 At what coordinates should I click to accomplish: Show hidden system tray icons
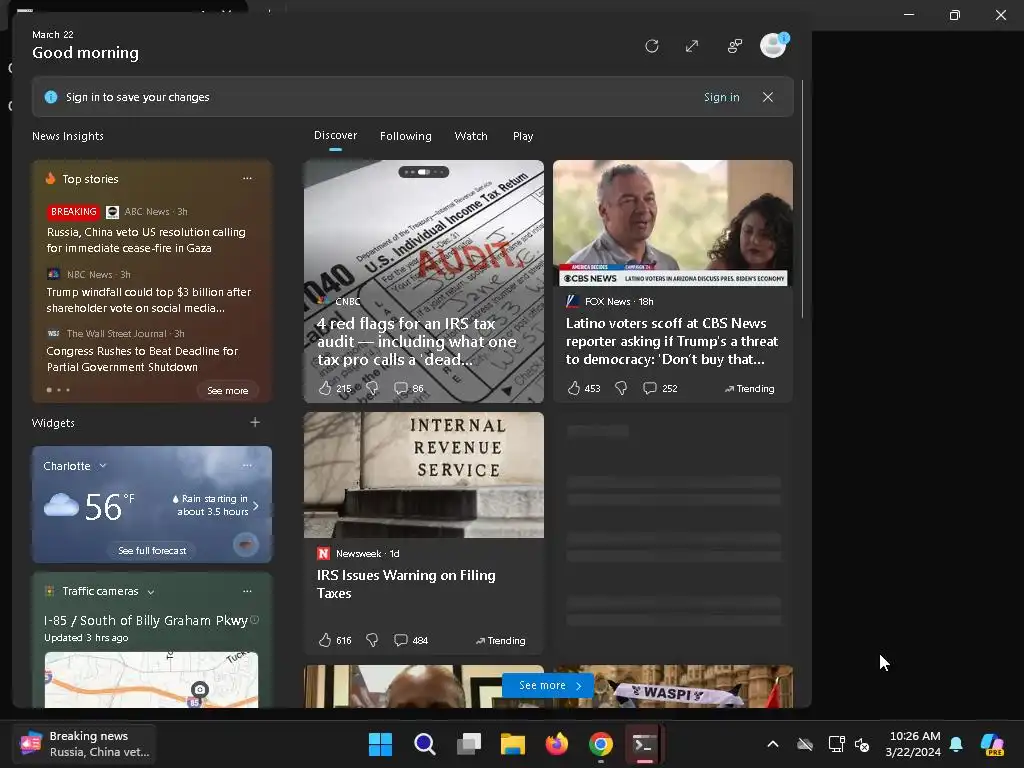(x=773, y=744)
